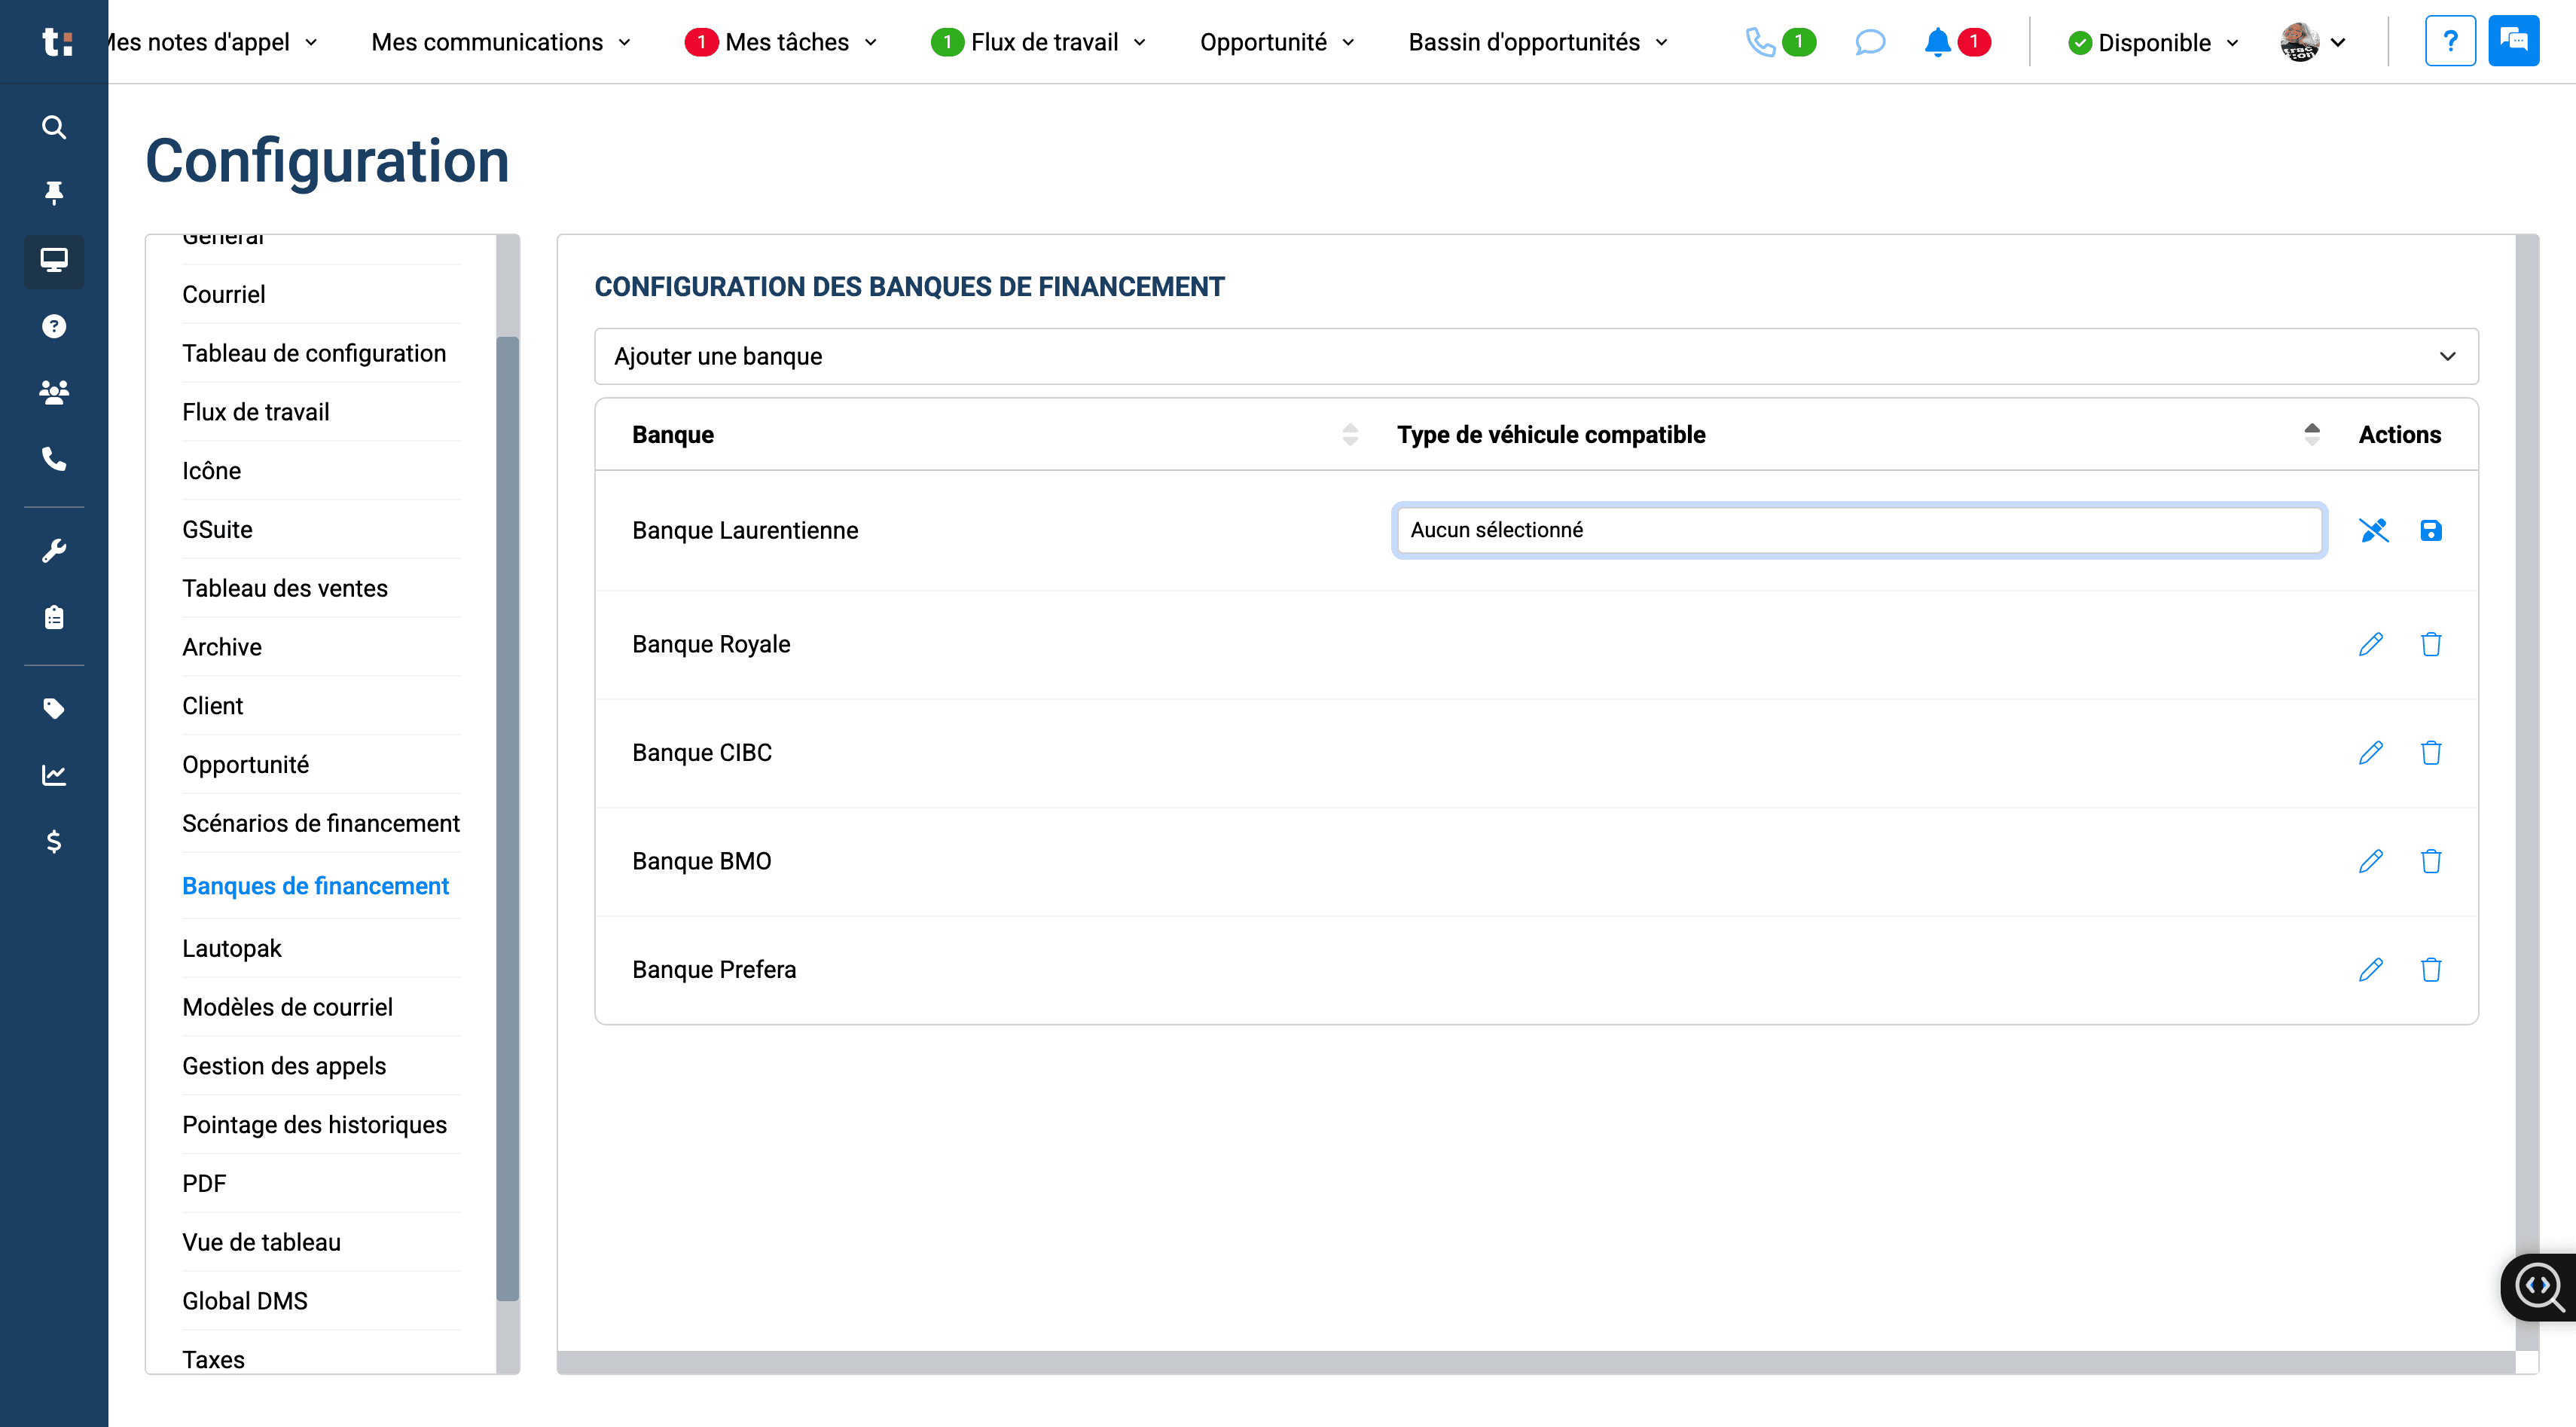Image resolution: width=2576 pixels, height=1427 pixels.
Task: Open the Mes tâches menu
Action: point(781,42)
